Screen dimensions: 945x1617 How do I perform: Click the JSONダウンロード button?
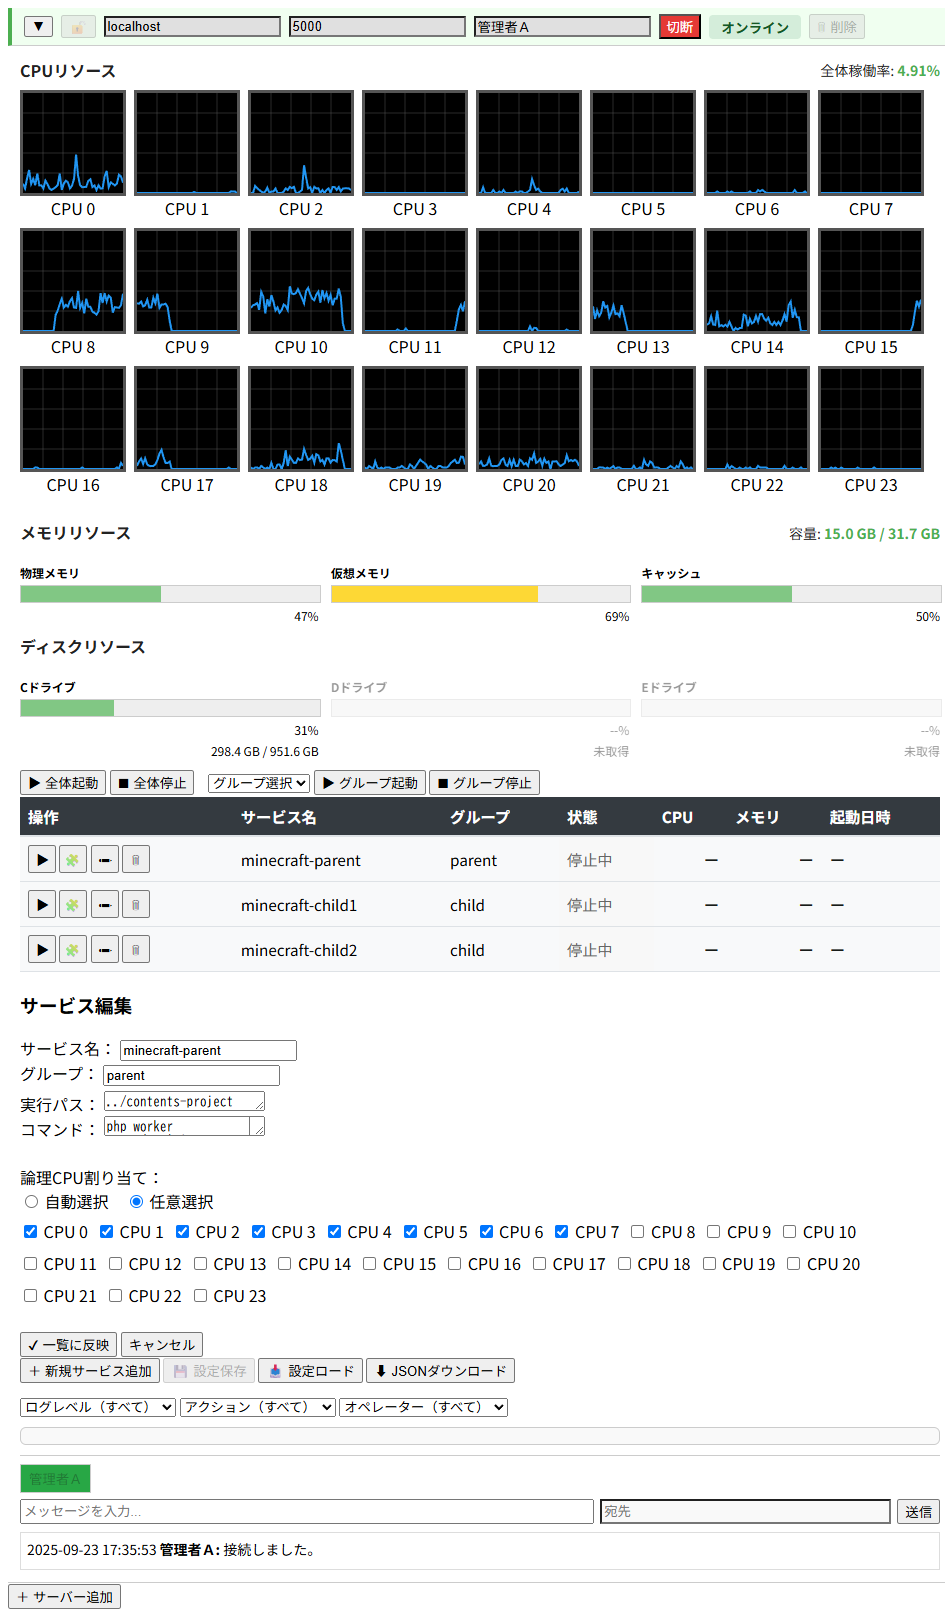pos(440,1371)
